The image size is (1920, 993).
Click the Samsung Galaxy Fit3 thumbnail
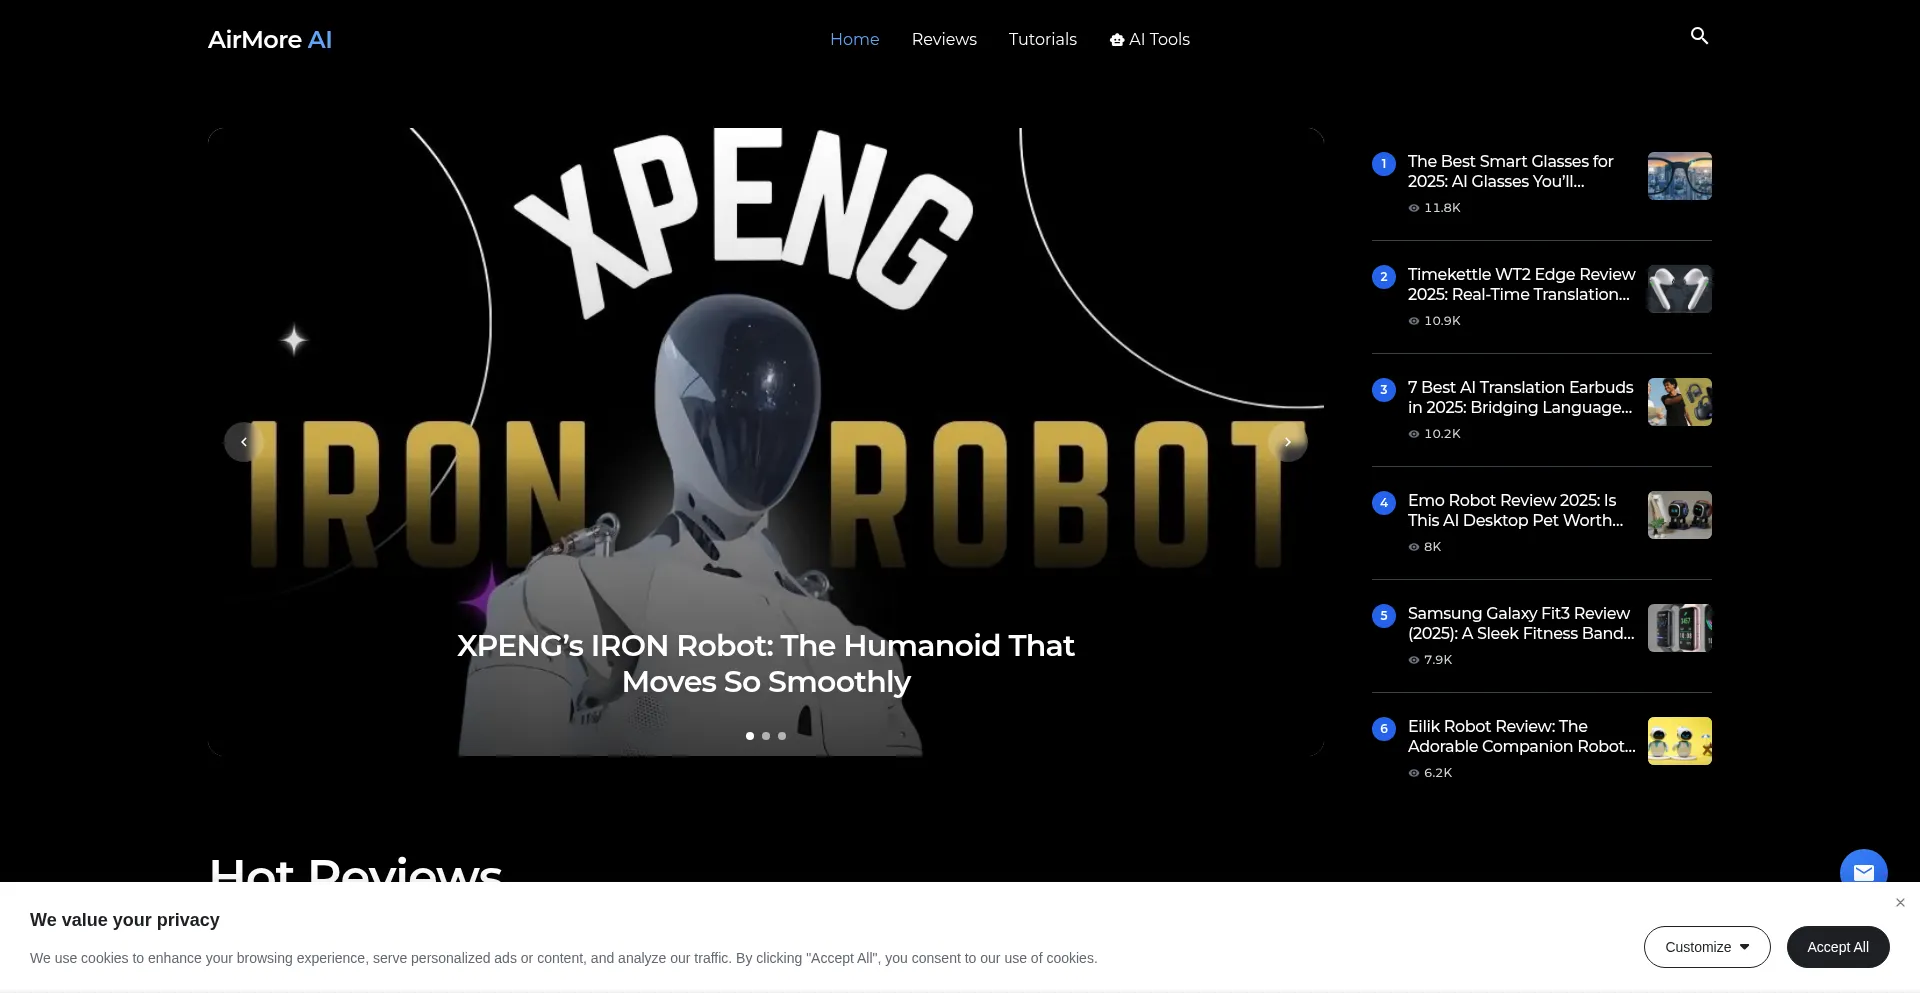(x=1680, y=628)
